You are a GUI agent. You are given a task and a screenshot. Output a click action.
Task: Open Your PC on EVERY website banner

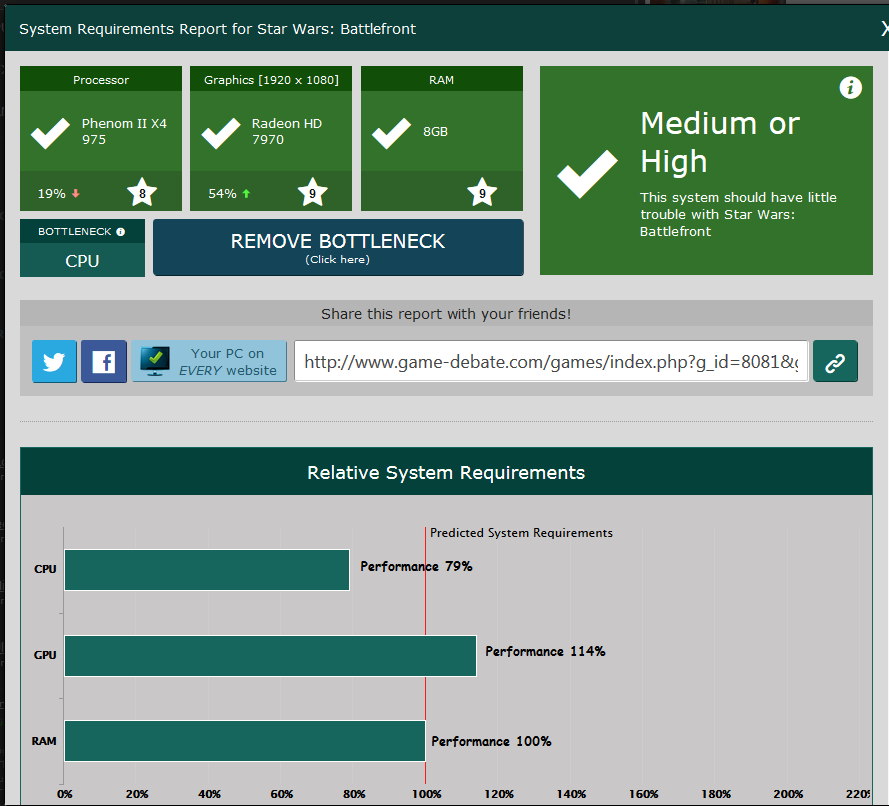(209, 362)
